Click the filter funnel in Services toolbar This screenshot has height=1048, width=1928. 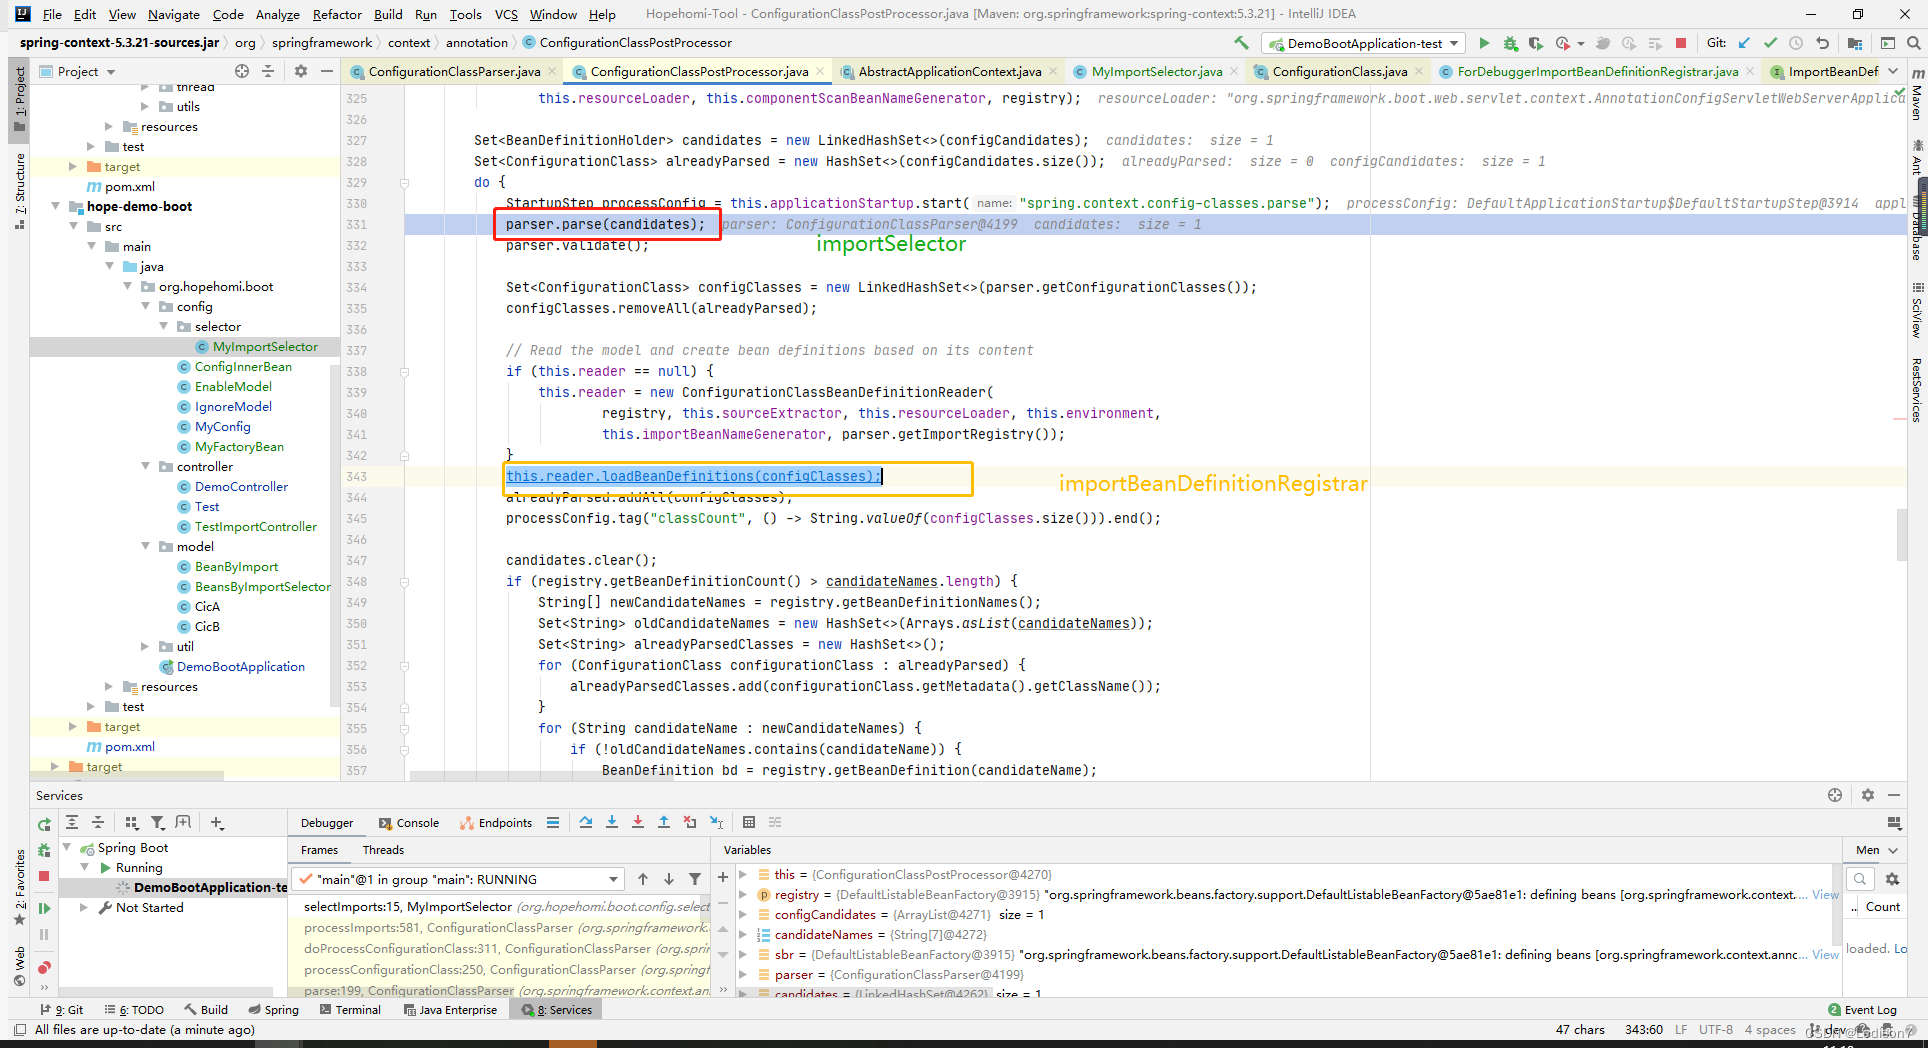pos(157,822)
